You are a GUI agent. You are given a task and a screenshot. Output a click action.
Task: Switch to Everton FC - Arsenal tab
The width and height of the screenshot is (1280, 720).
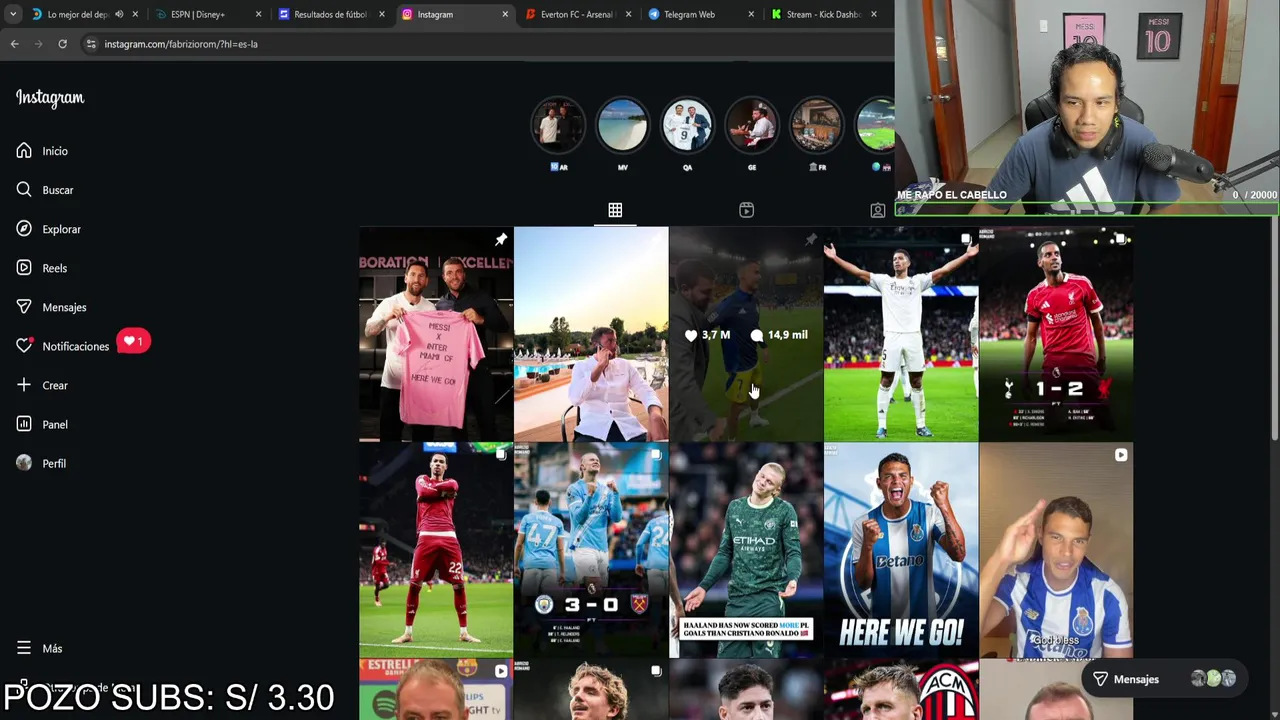tap(577, 14)
